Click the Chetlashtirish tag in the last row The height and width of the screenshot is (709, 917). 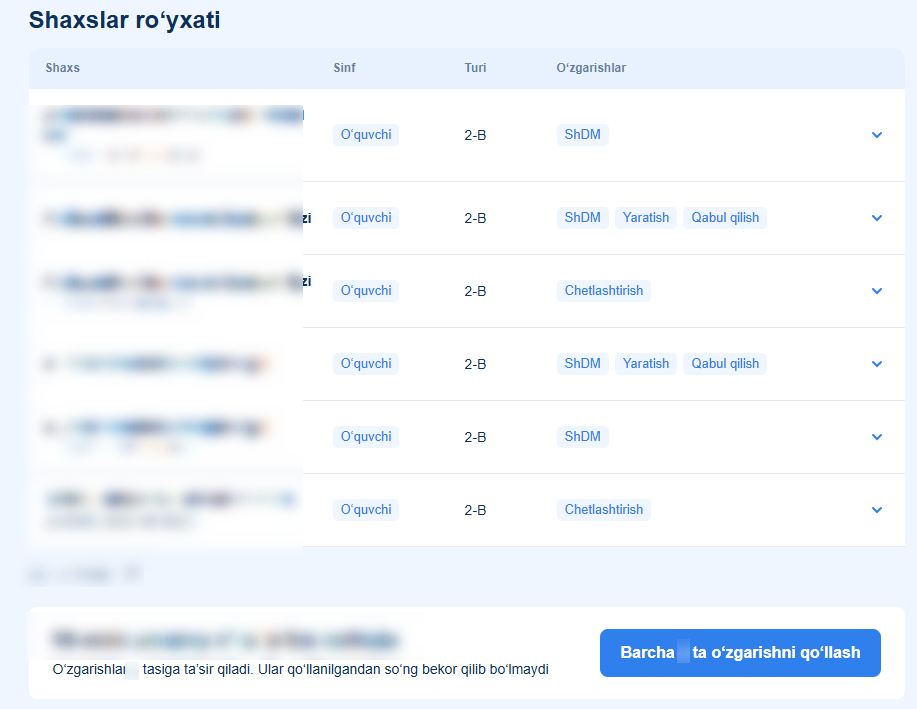click(604, 510)
